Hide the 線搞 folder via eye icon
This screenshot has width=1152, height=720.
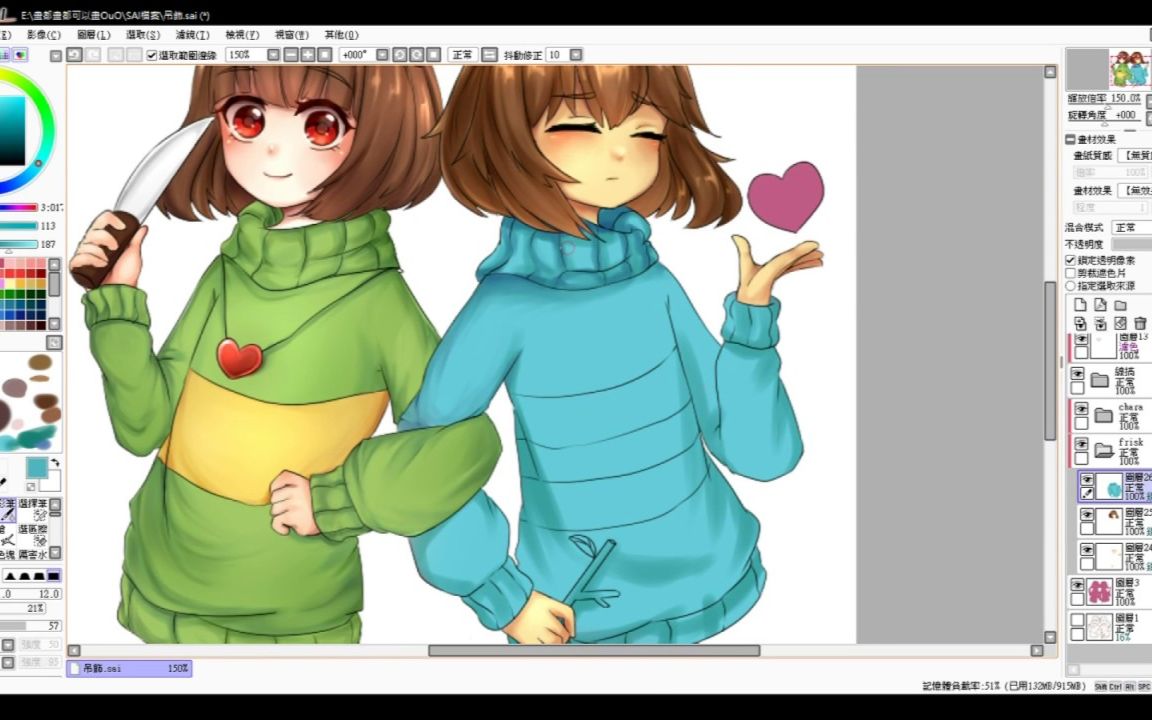pyautogui.click(x=1077, y=373)
